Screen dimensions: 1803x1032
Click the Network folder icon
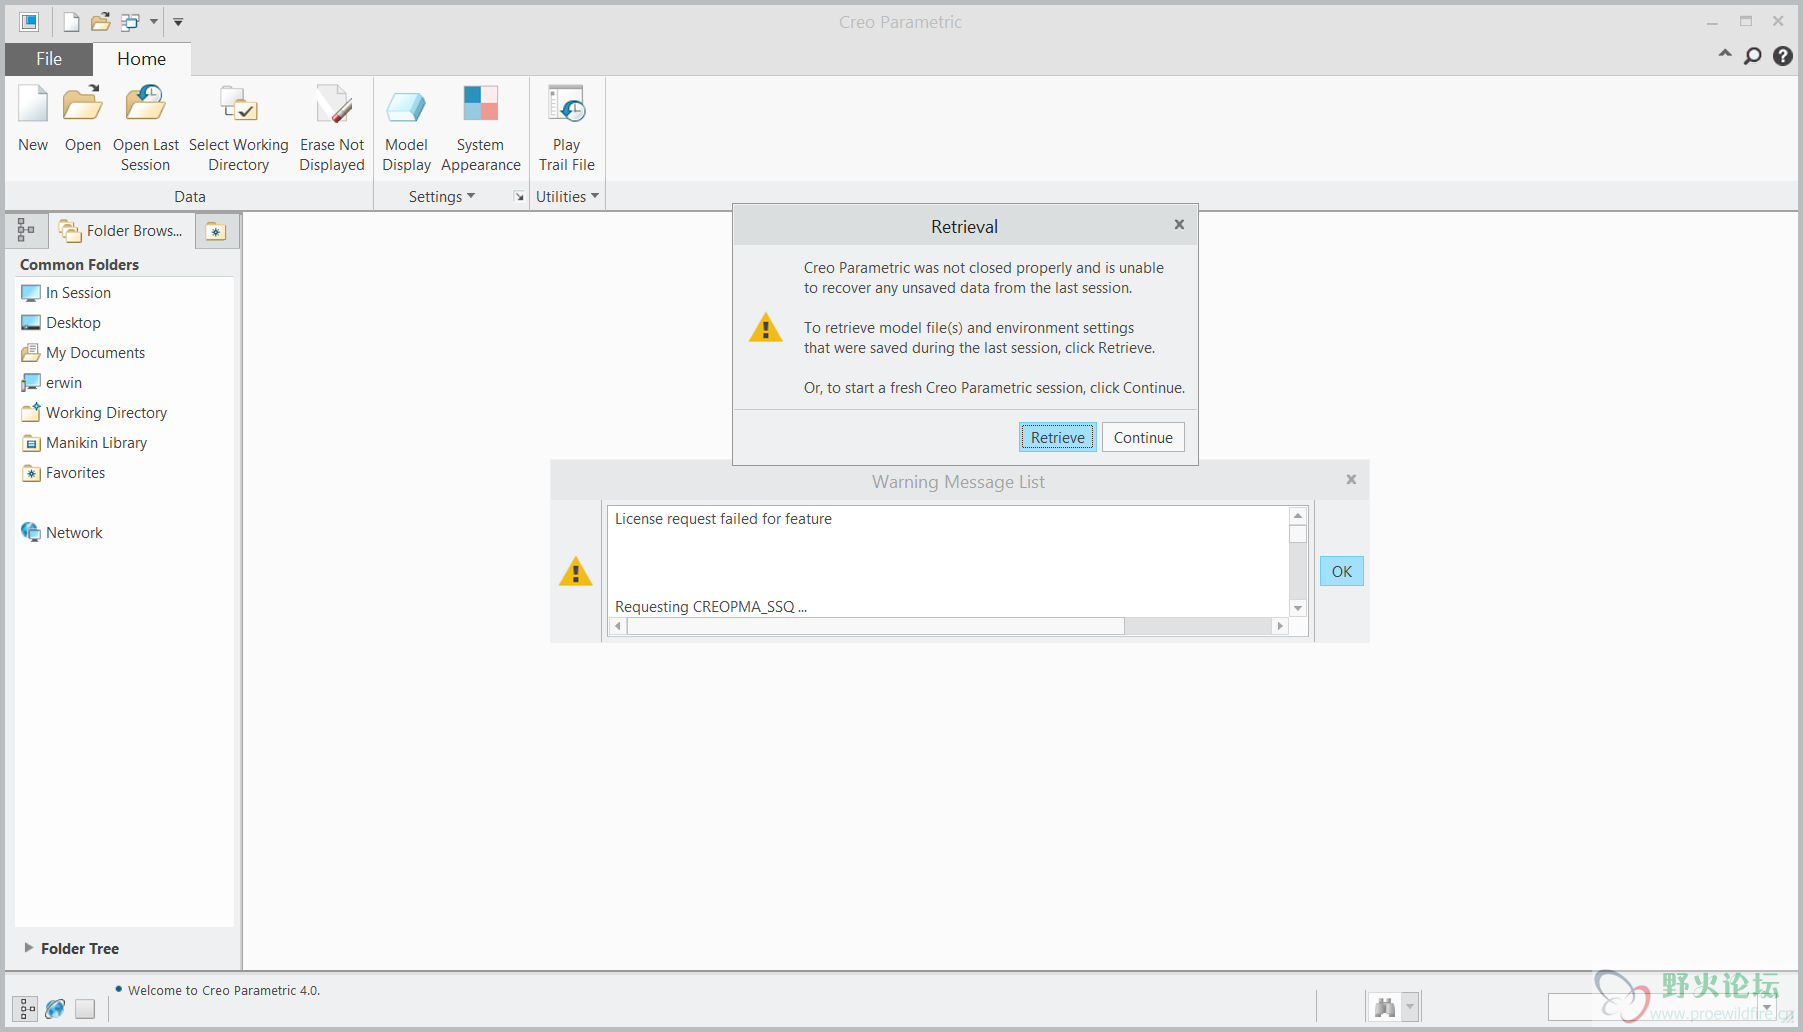pyautogui.click(x=31, y=532)
